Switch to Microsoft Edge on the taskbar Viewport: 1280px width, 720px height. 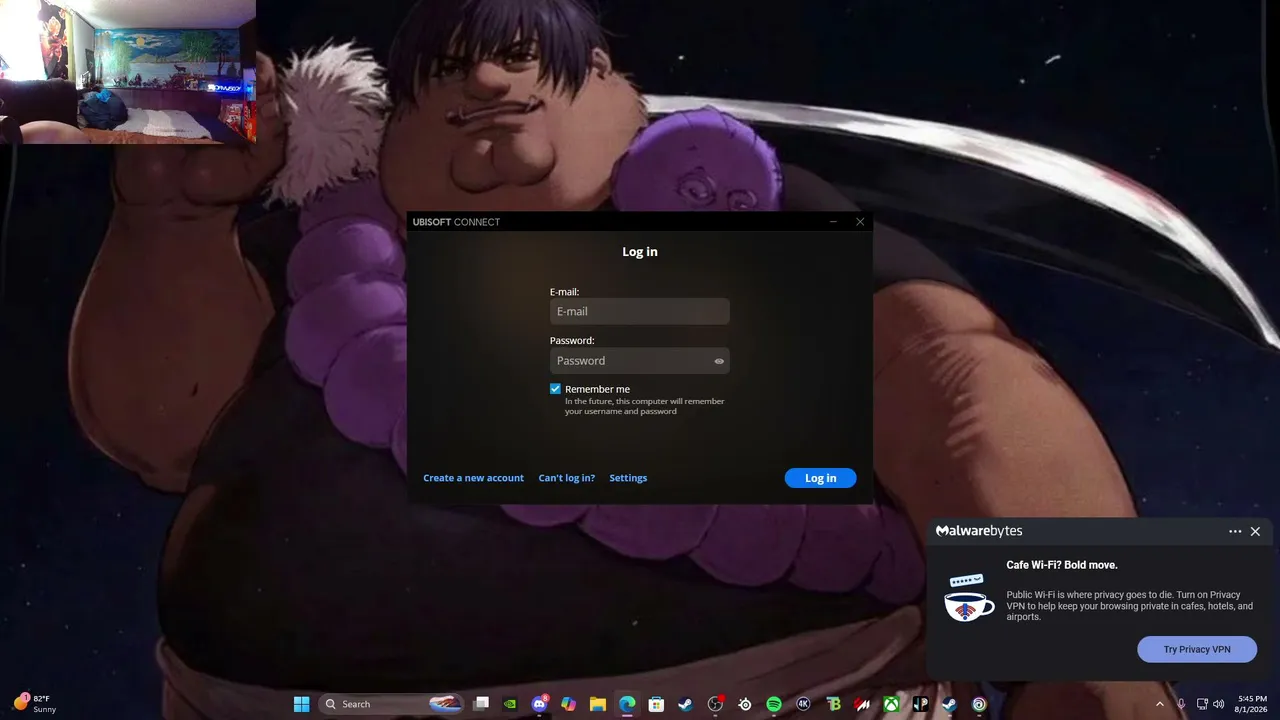point(627,704)
